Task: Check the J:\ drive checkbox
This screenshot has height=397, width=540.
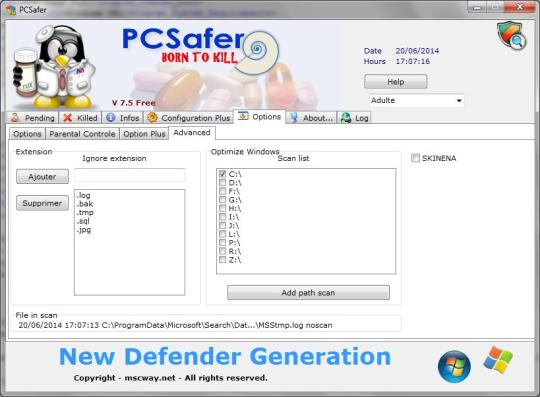Action: click(222, 226)
